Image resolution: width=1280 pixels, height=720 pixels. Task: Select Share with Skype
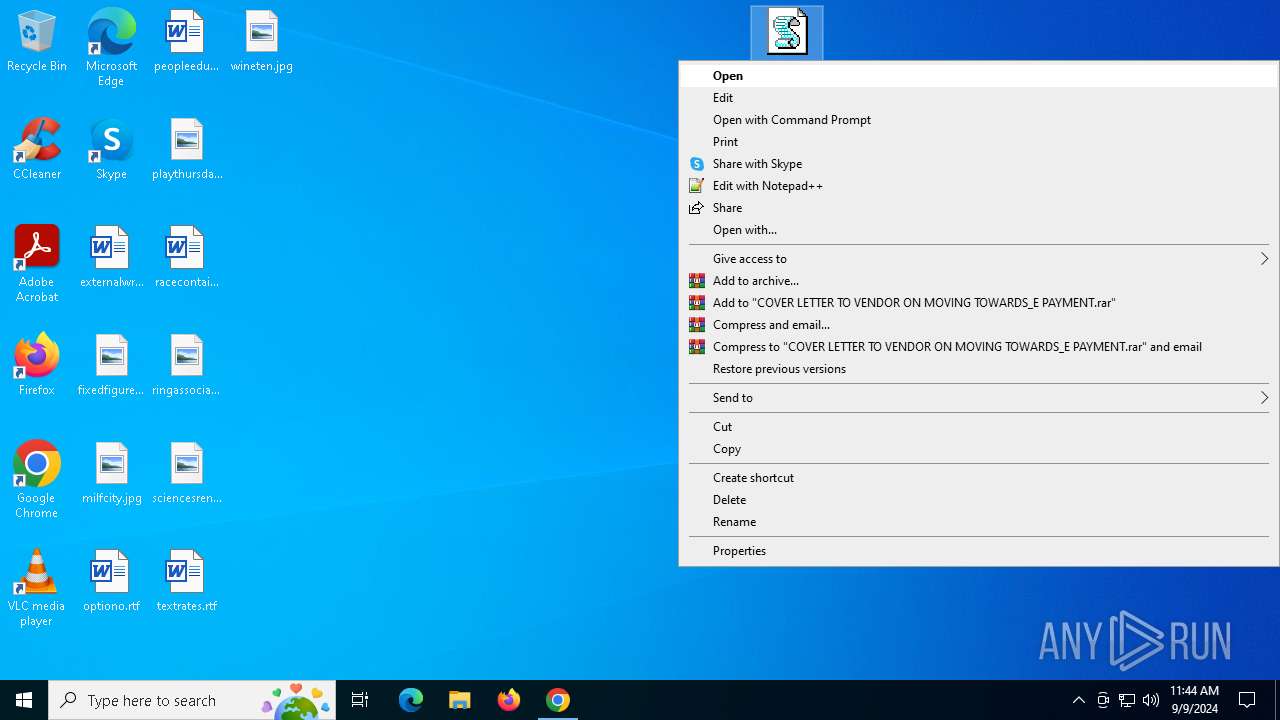click(x=979, y=164)
